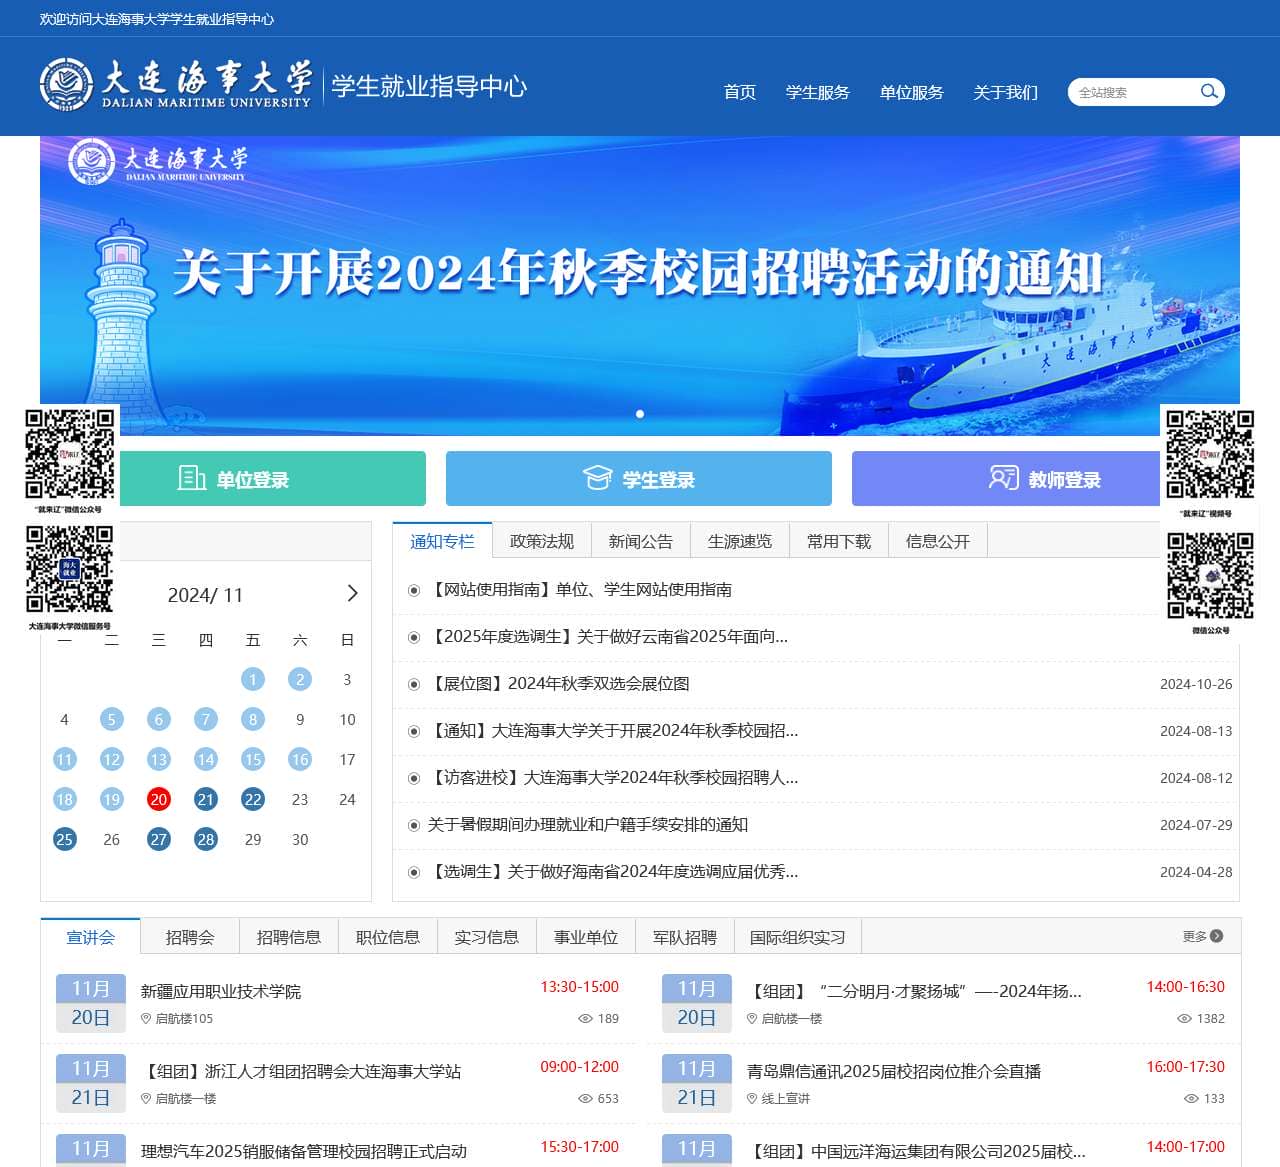Click the 2024/ 11 calendar title
The width and height of the screenshot is (1280, 1167).
pyautogui.click(x=205, y=595)
